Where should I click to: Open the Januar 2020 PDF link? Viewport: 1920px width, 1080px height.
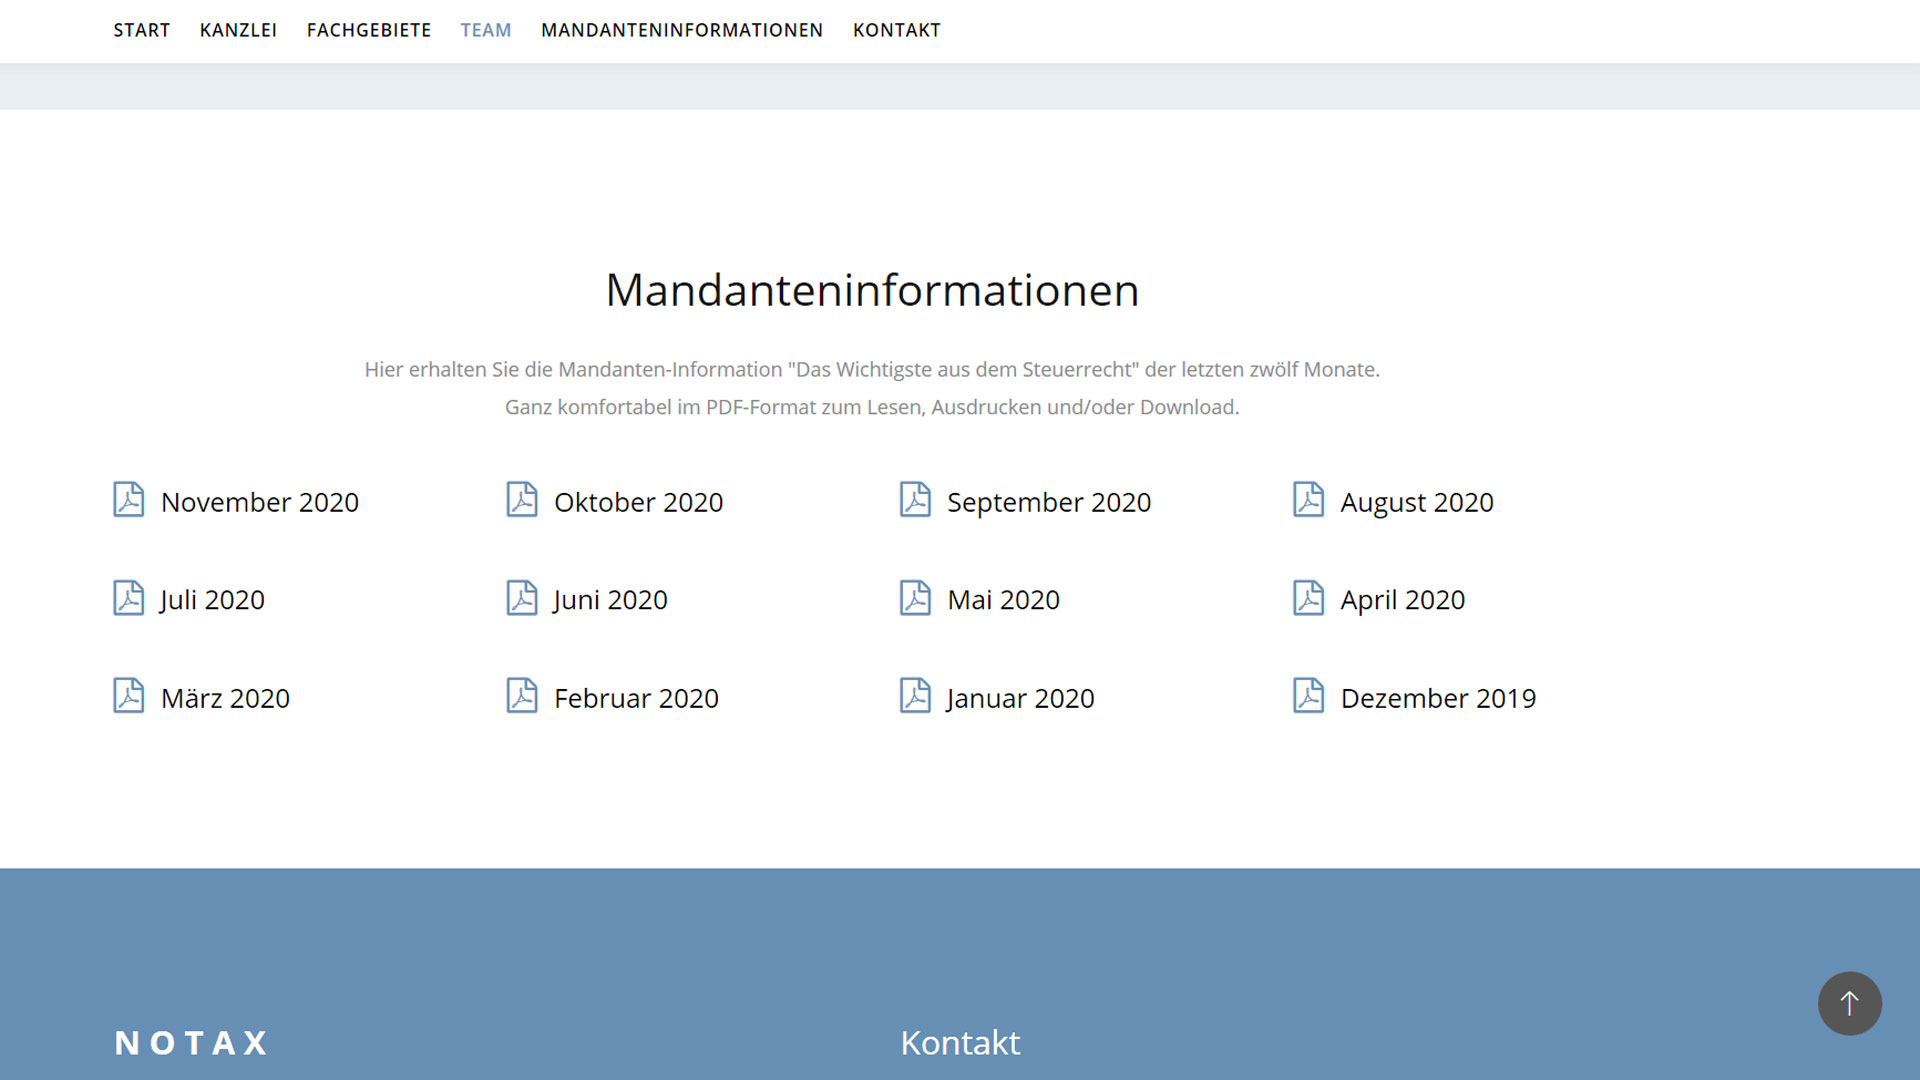point(1020,698)
